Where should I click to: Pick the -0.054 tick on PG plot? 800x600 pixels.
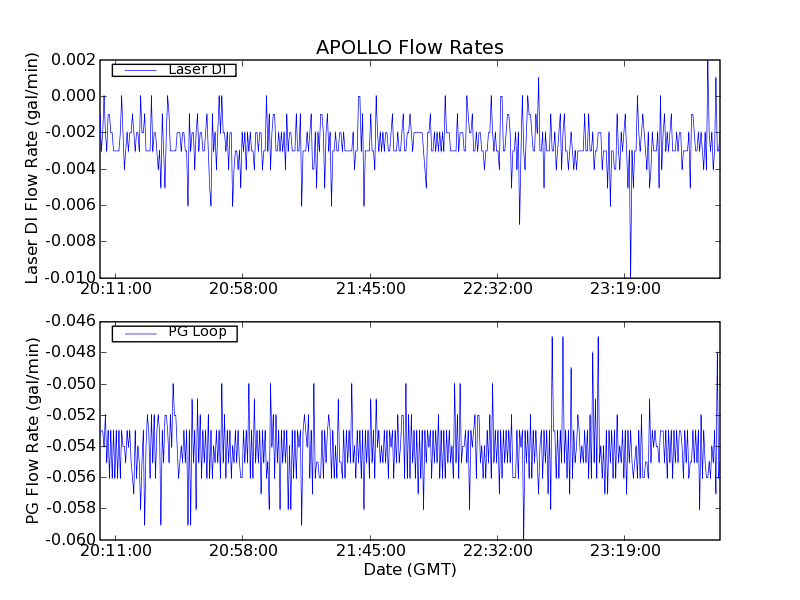(70, 446)
